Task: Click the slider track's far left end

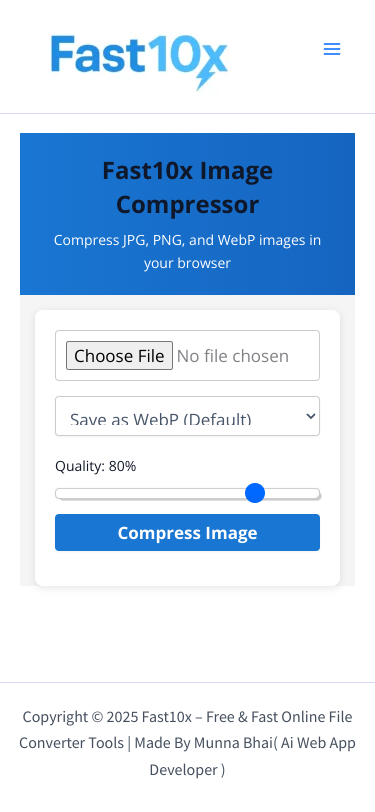Action: point(58,494)
